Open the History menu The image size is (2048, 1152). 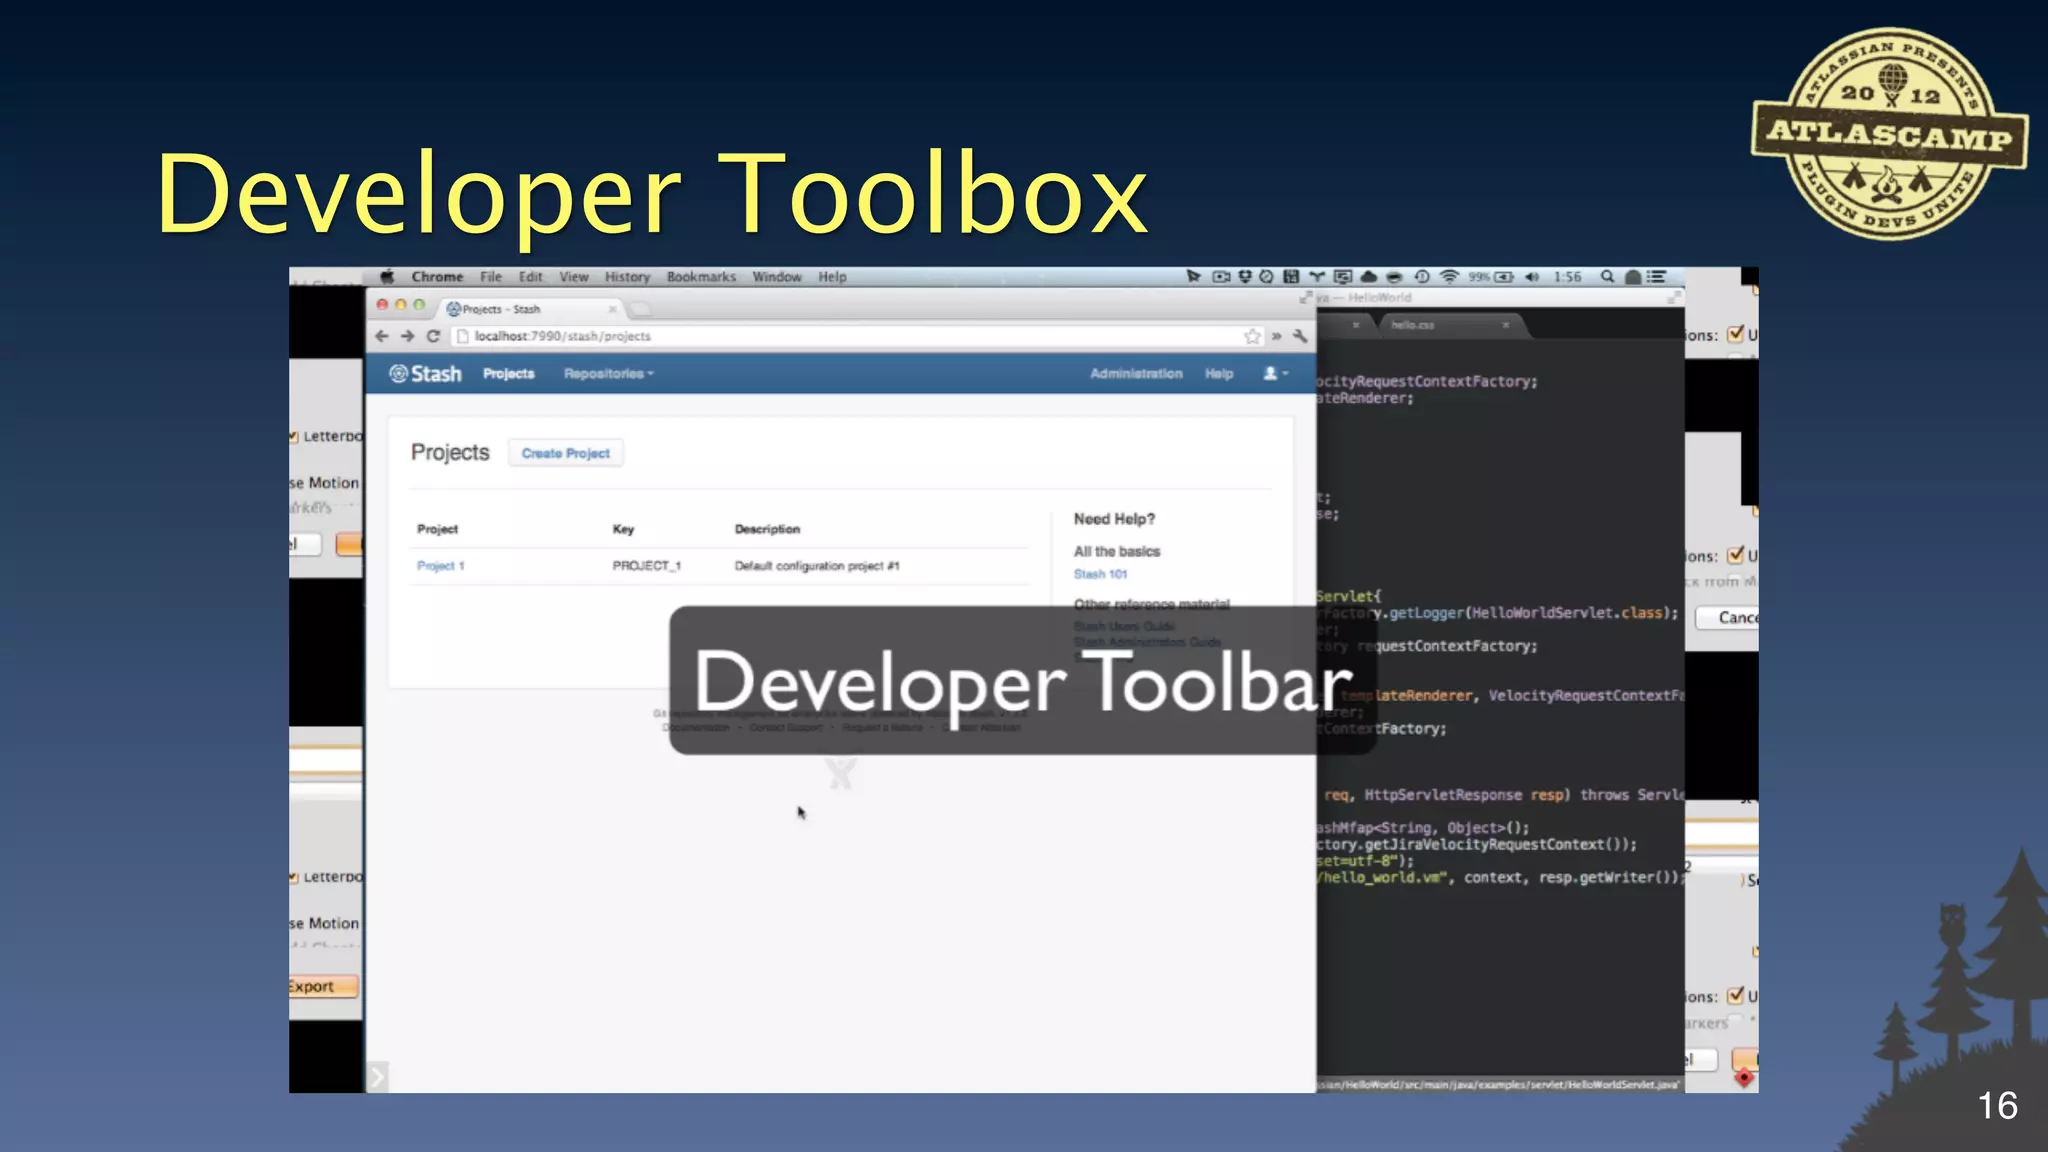pos(627,277)
